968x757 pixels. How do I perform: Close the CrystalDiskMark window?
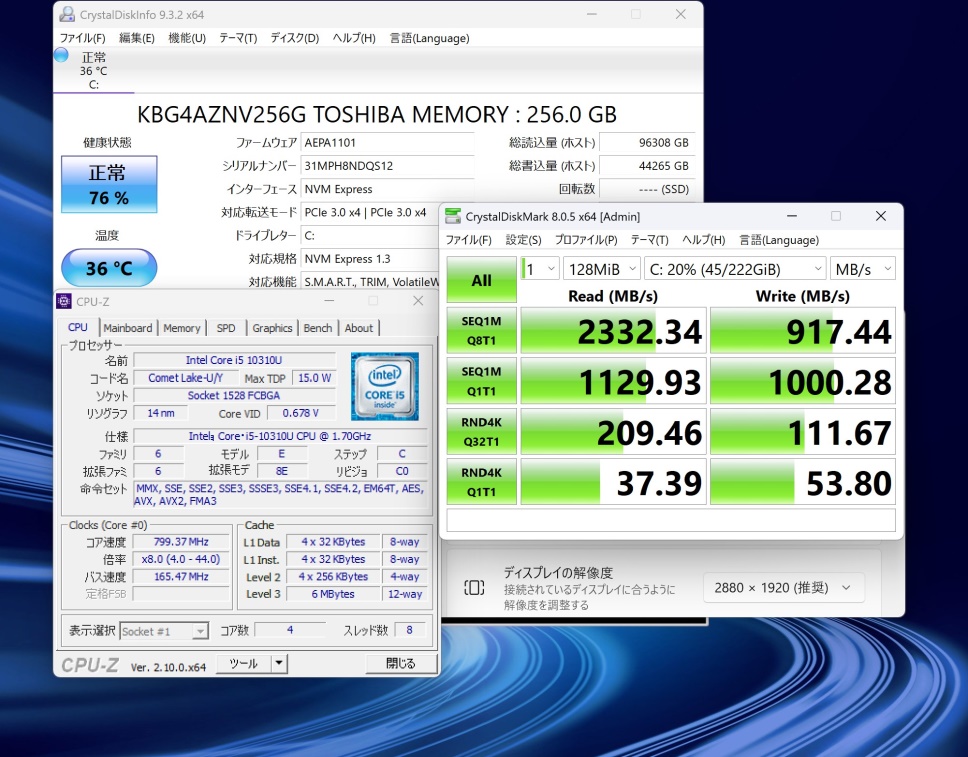coord(881,216)
